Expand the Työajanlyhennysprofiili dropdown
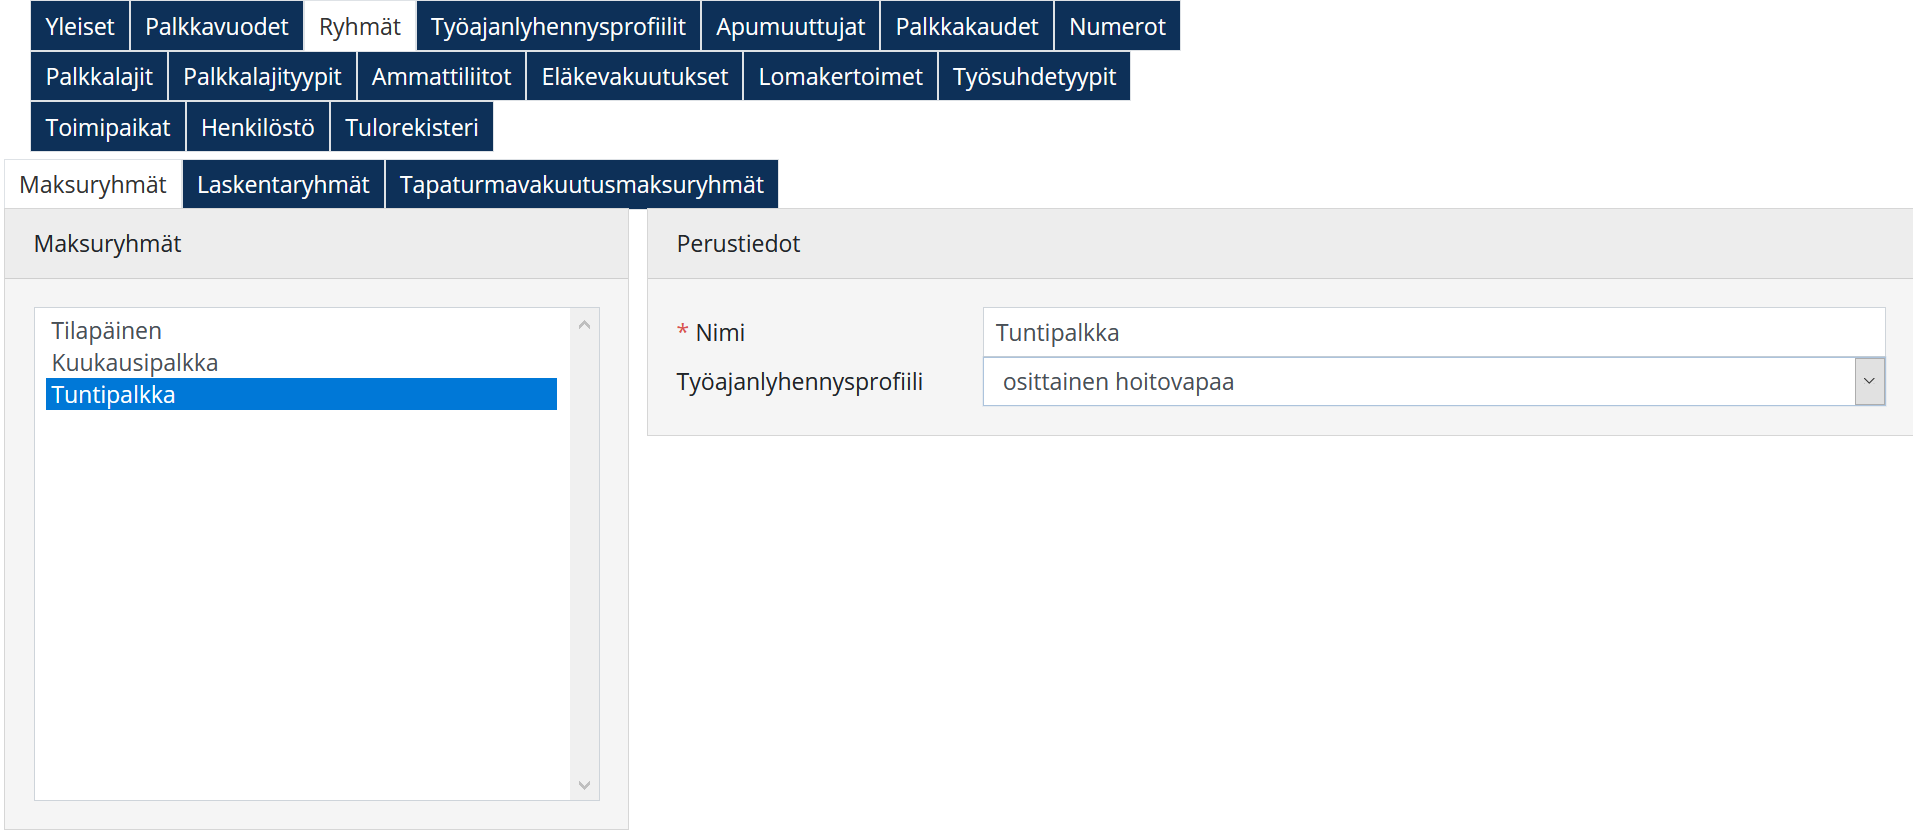The width and height of the screenshot is (1913, 830). [1868, 382]
